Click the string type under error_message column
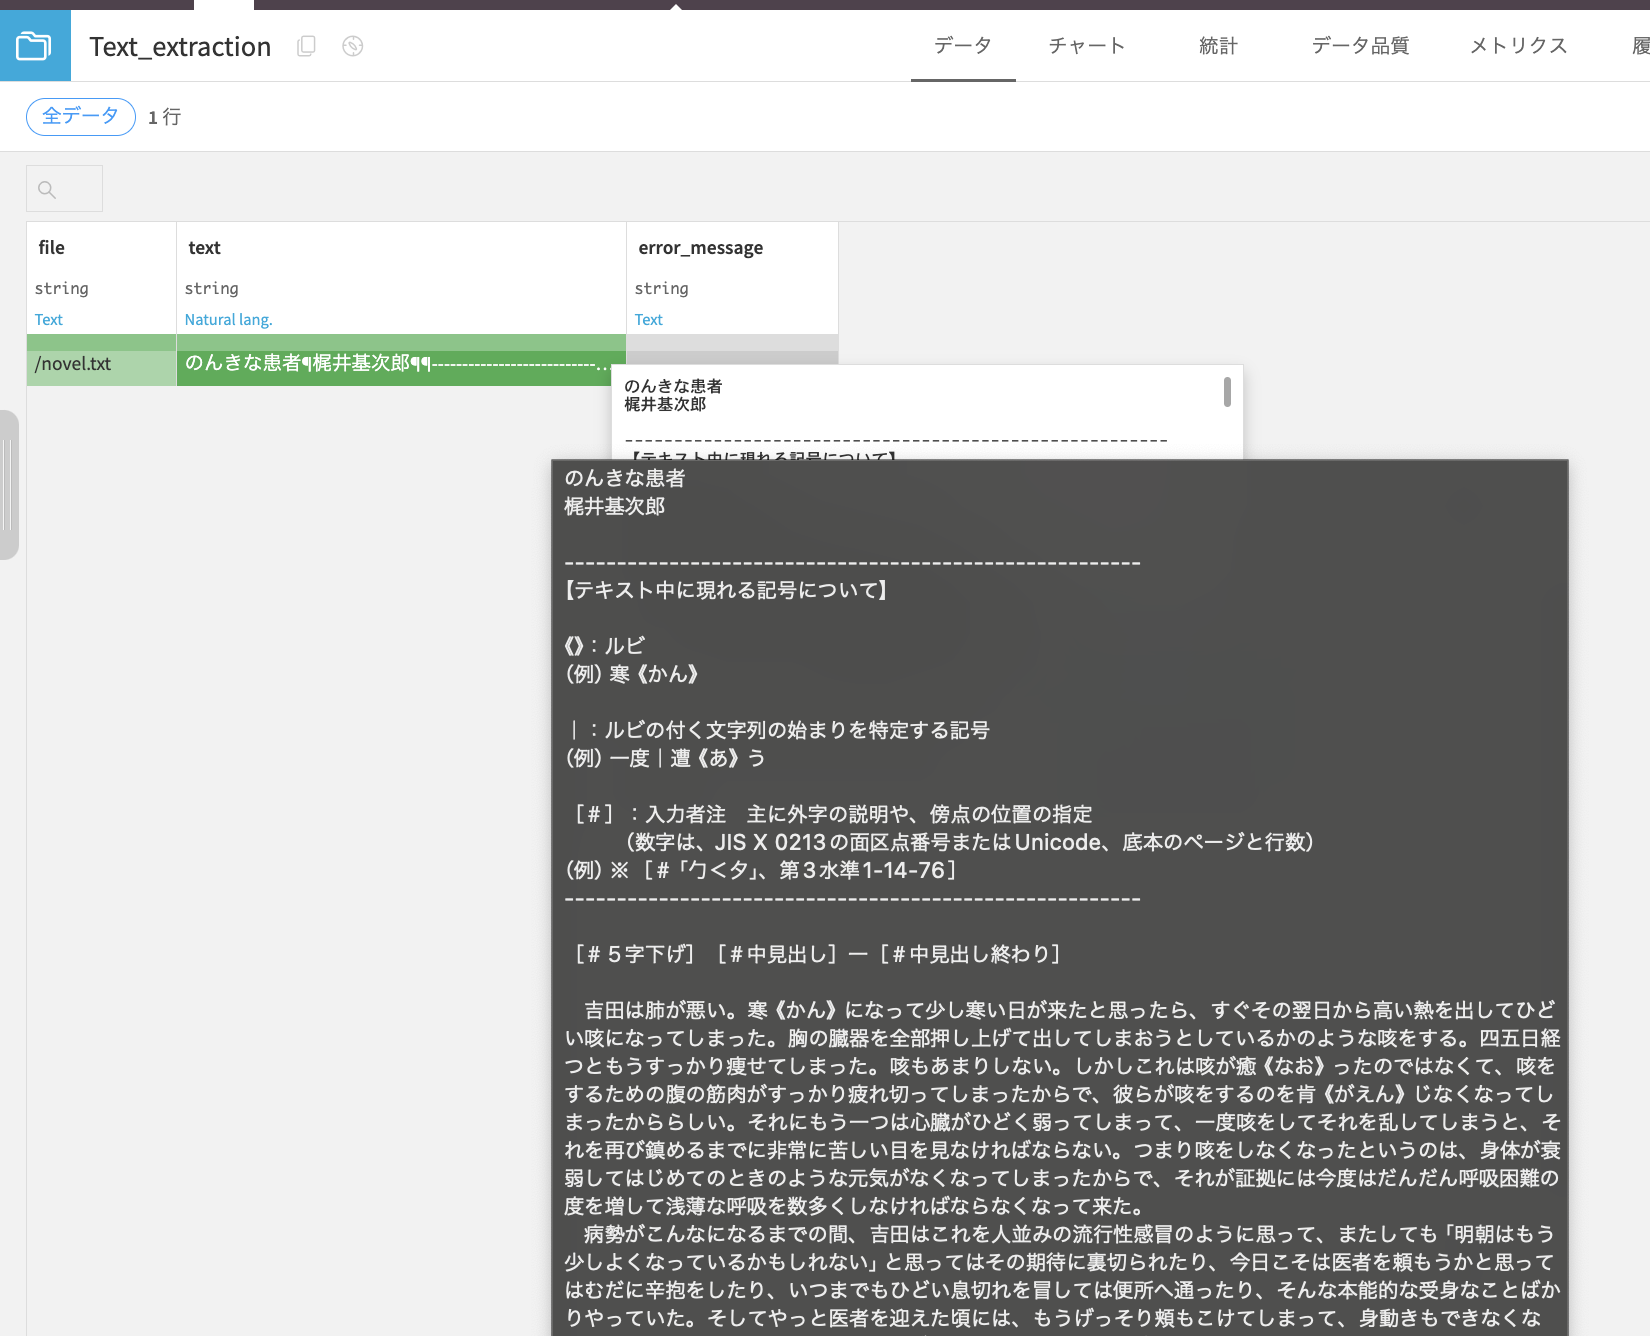Image resolution: width=1650 pixels, height=1336 pixels. coord(662,288)
